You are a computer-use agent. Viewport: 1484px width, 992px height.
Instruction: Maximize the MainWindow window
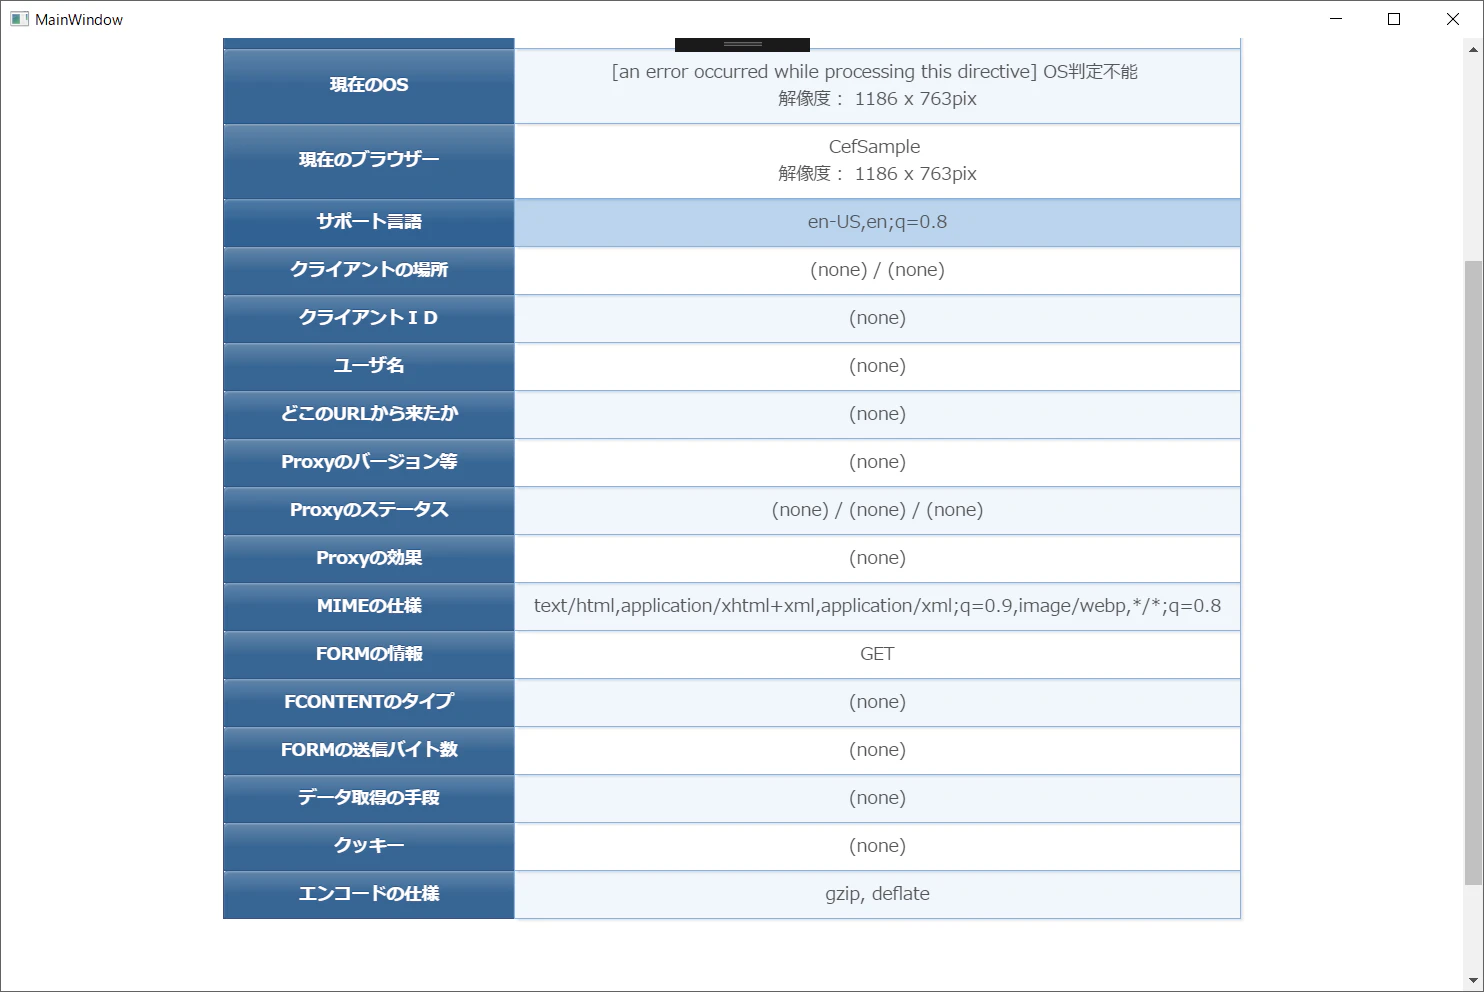(1394, 19)
